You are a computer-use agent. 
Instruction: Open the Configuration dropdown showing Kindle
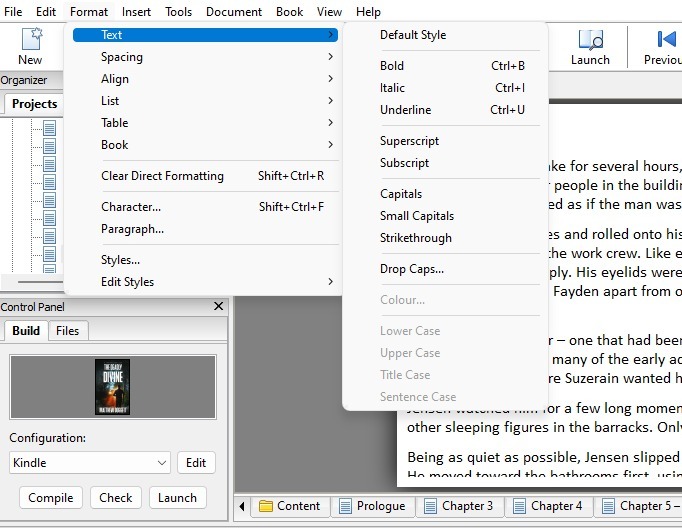(90, 463)
